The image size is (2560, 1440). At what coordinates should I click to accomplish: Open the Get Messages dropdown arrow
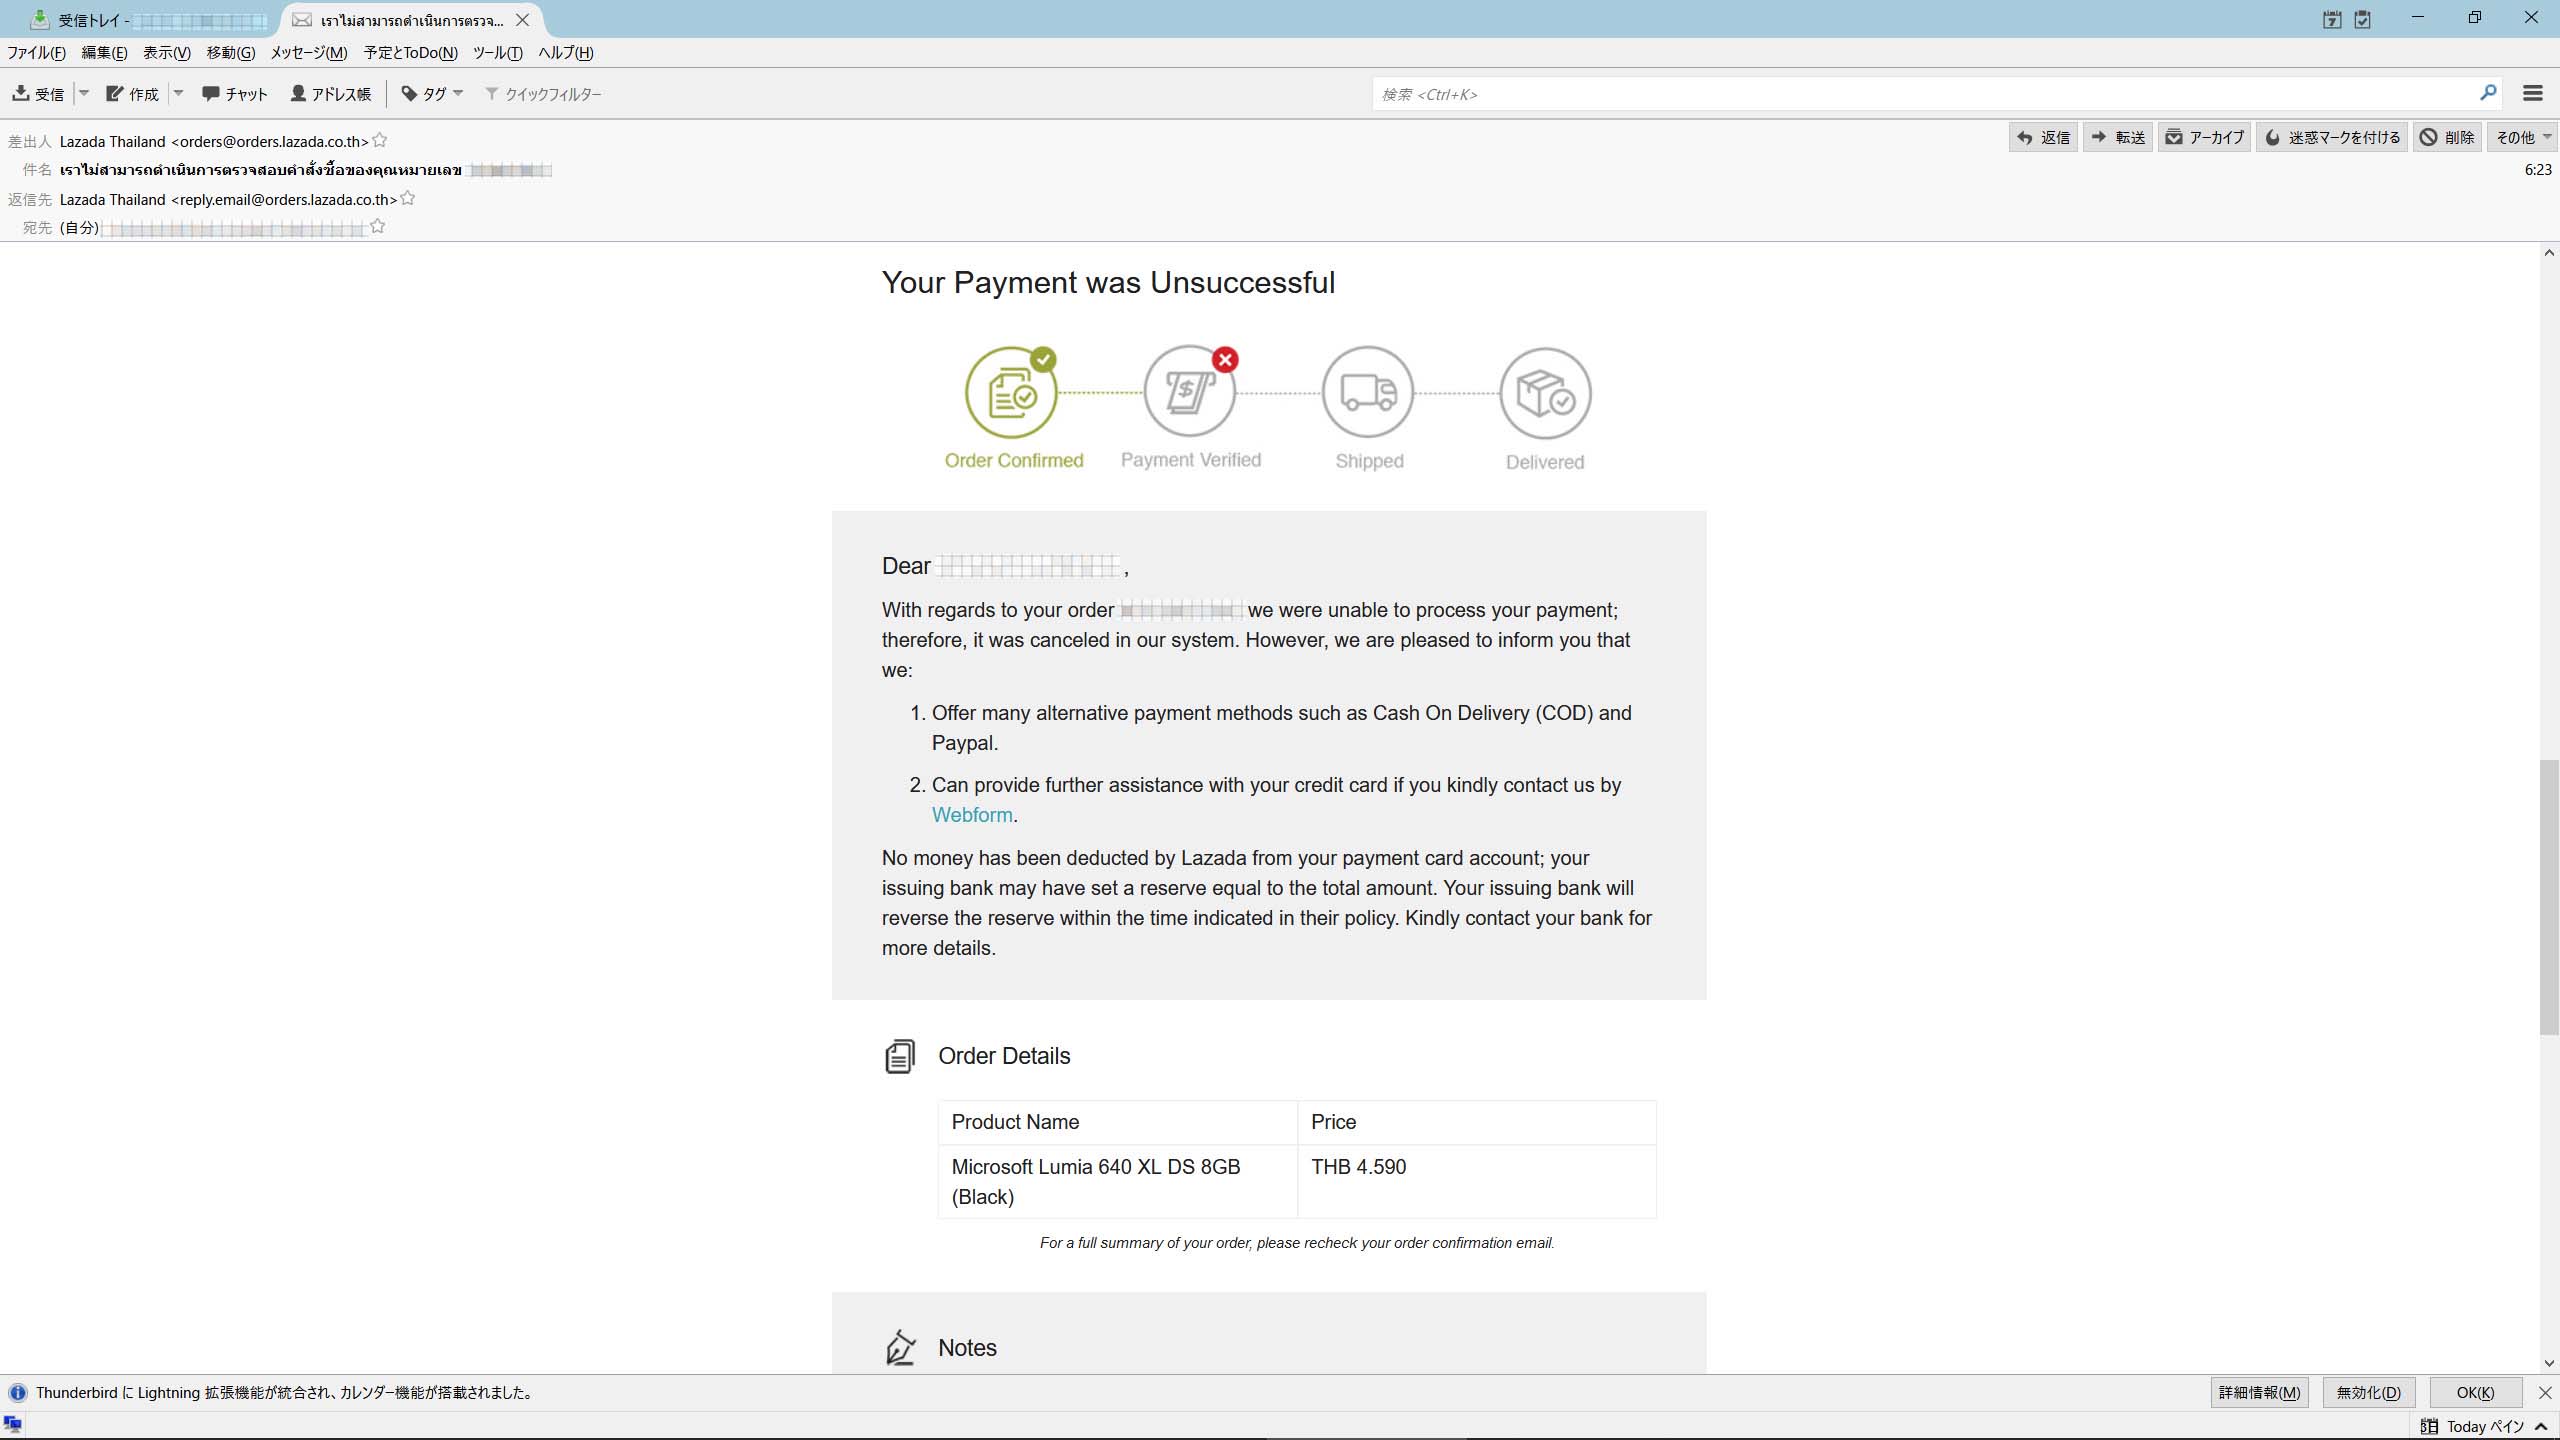[84, 93]
